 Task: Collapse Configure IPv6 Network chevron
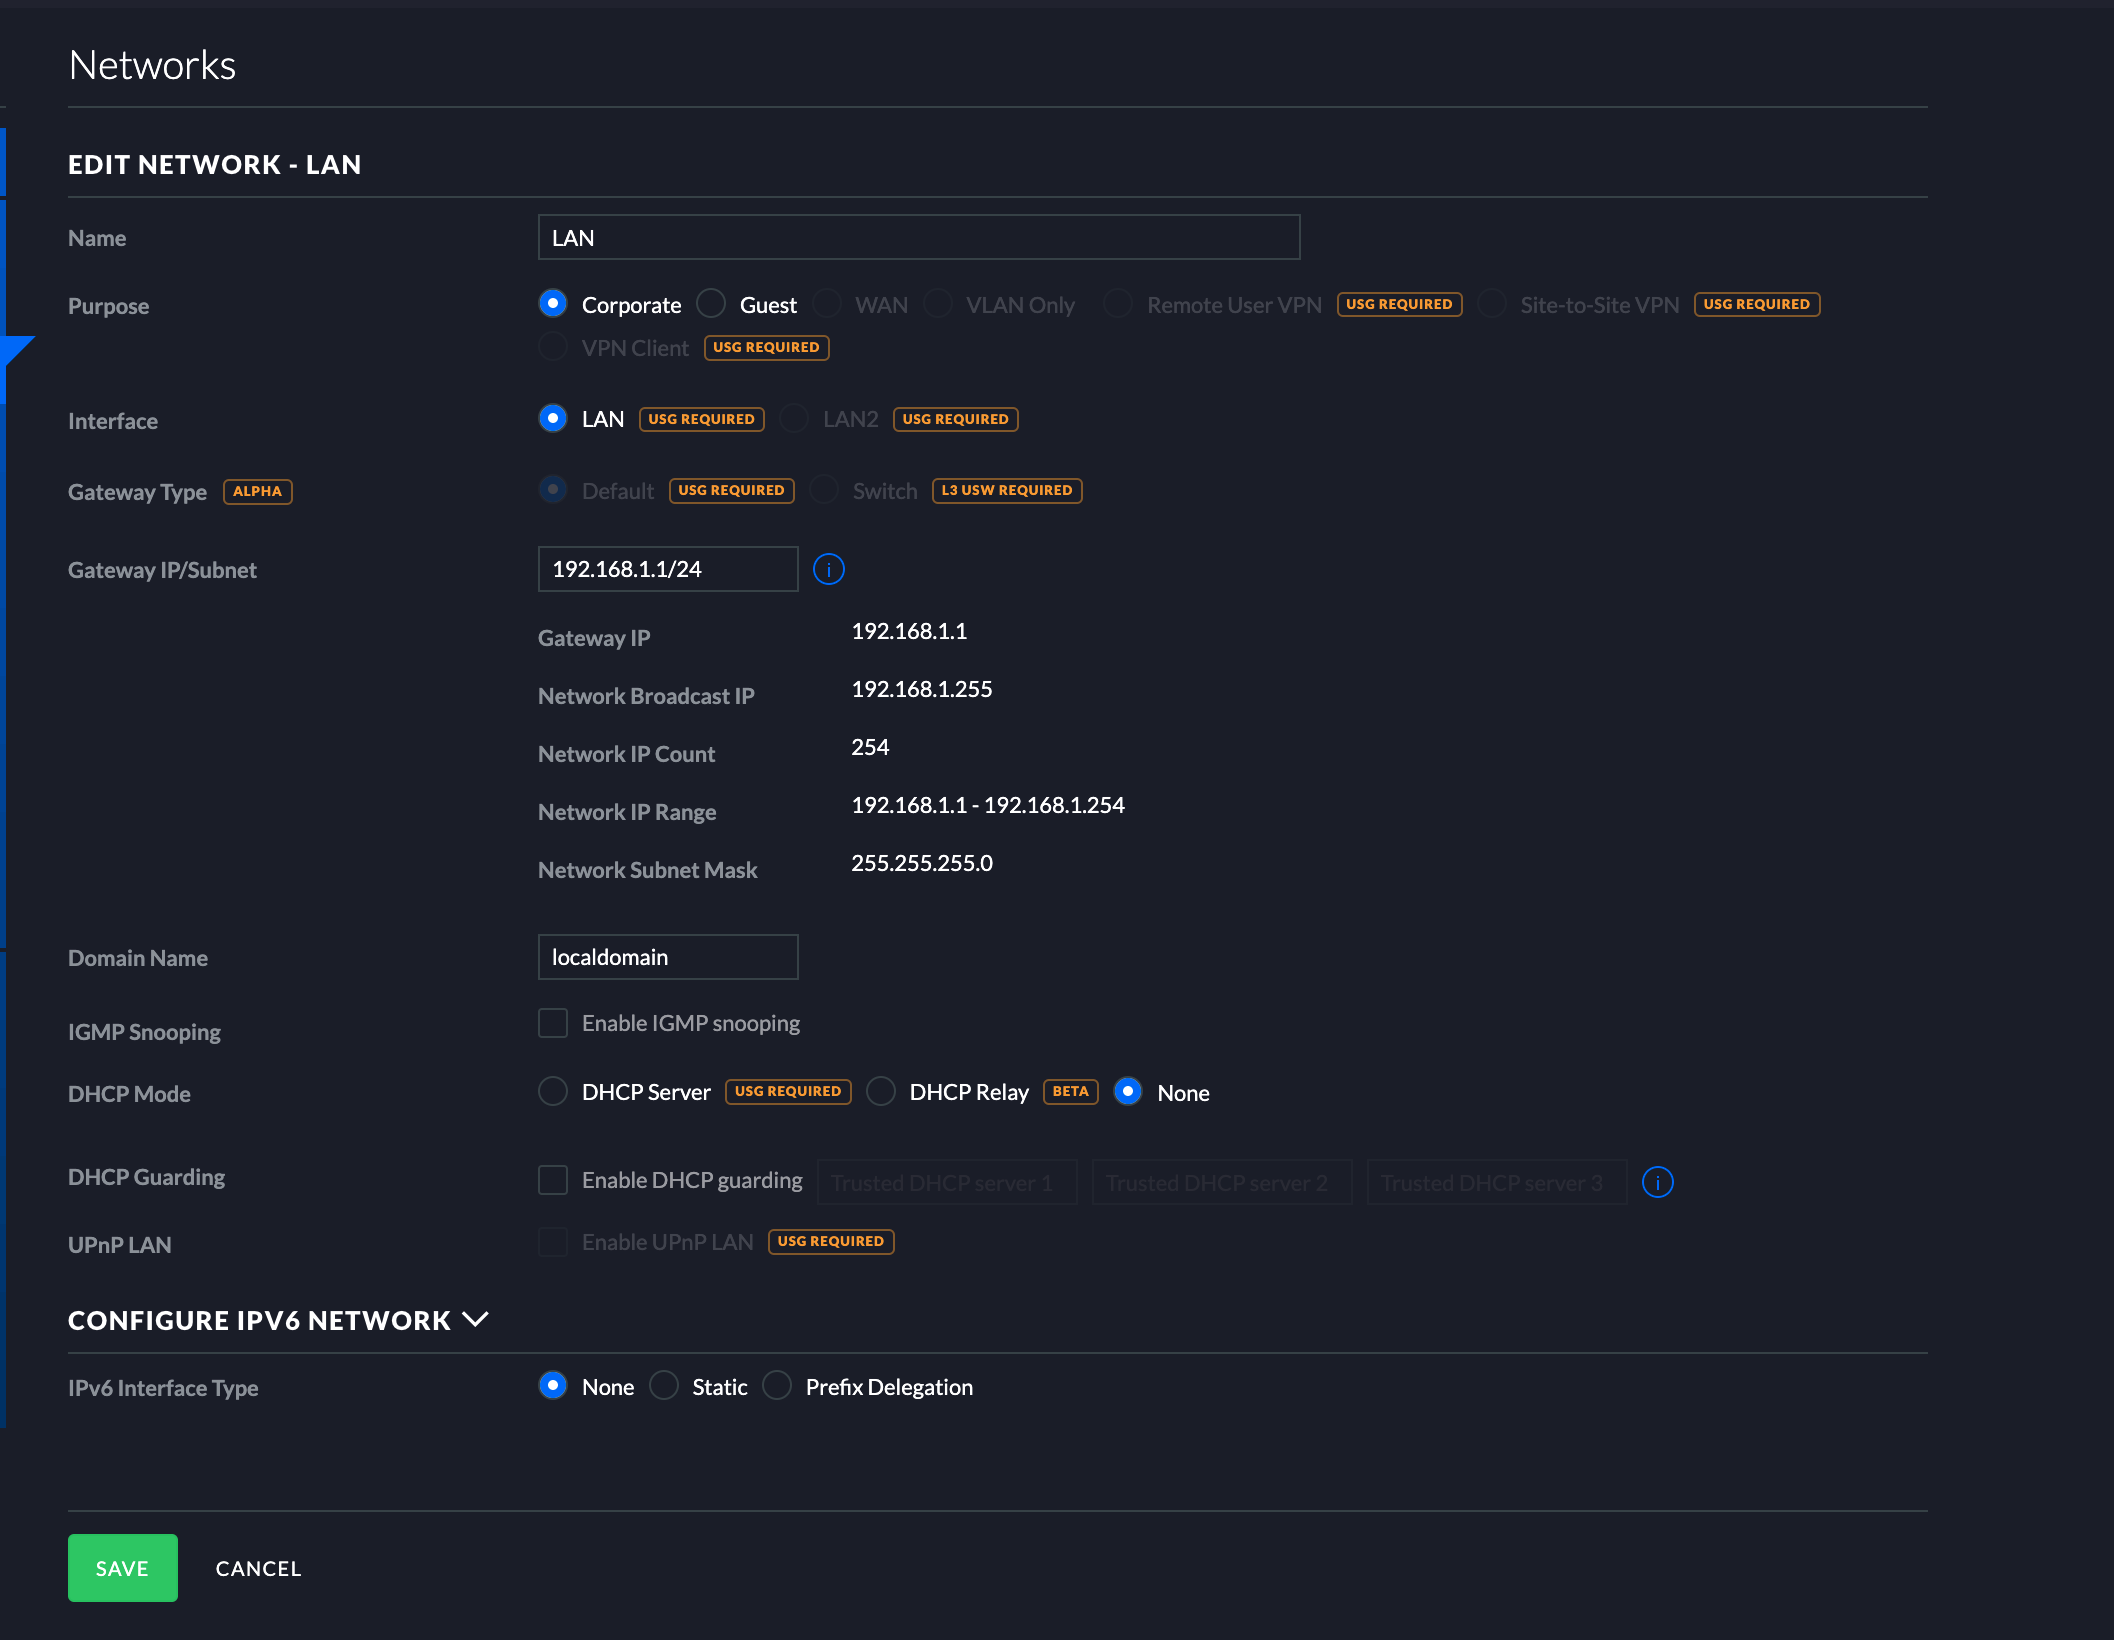click(x=476, y=1319)
